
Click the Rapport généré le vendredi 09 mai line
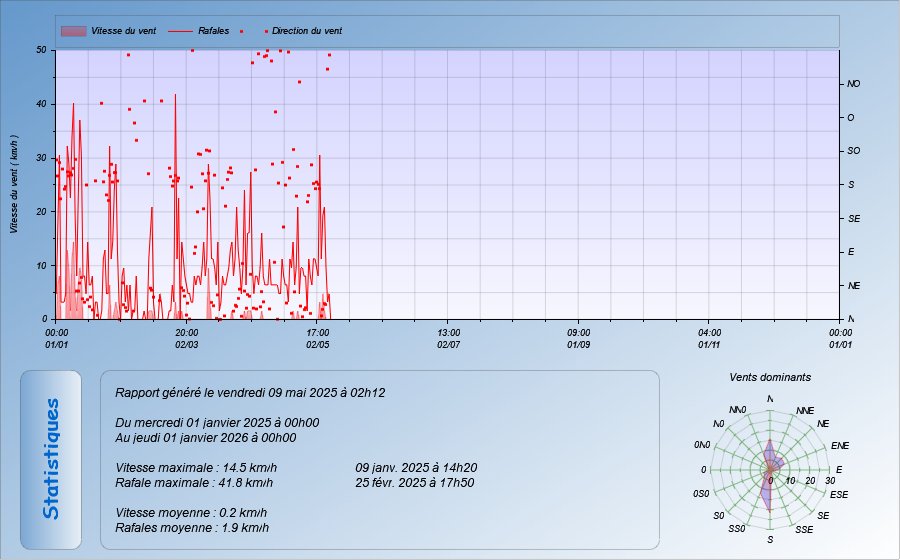coord(250,393)
